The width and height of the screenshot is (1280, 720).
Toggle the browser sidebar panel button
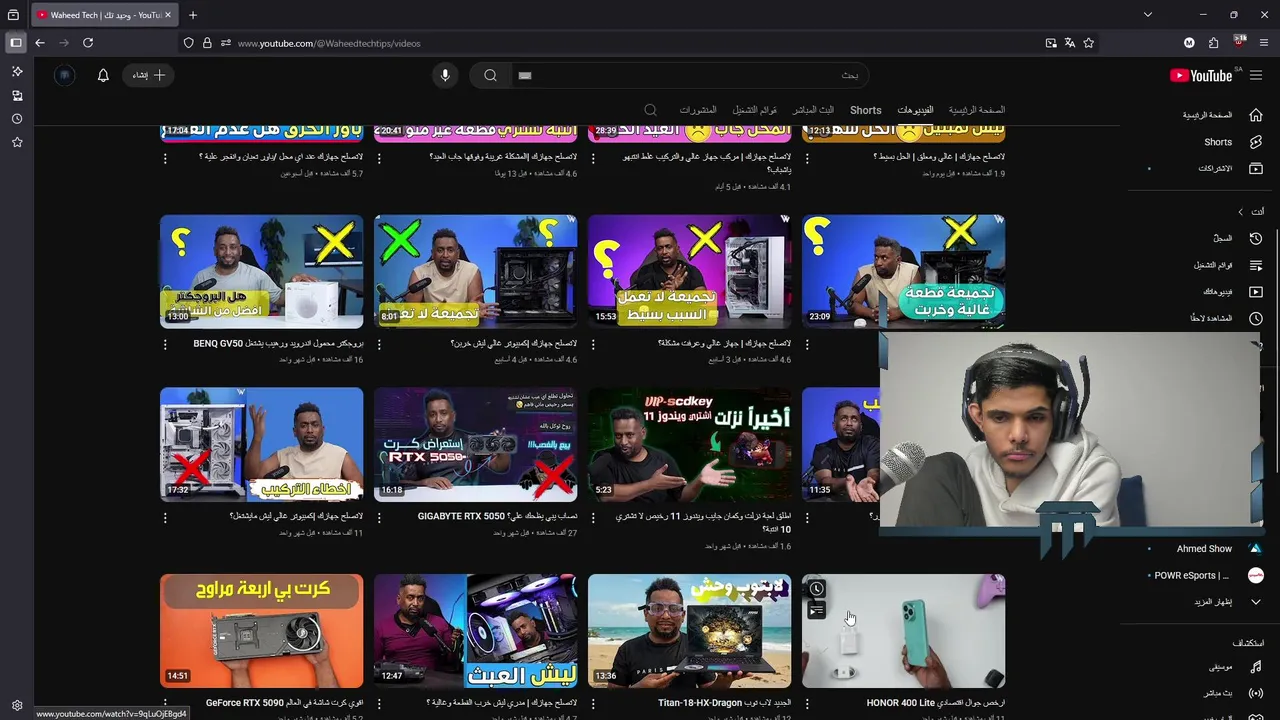[16, 43]
